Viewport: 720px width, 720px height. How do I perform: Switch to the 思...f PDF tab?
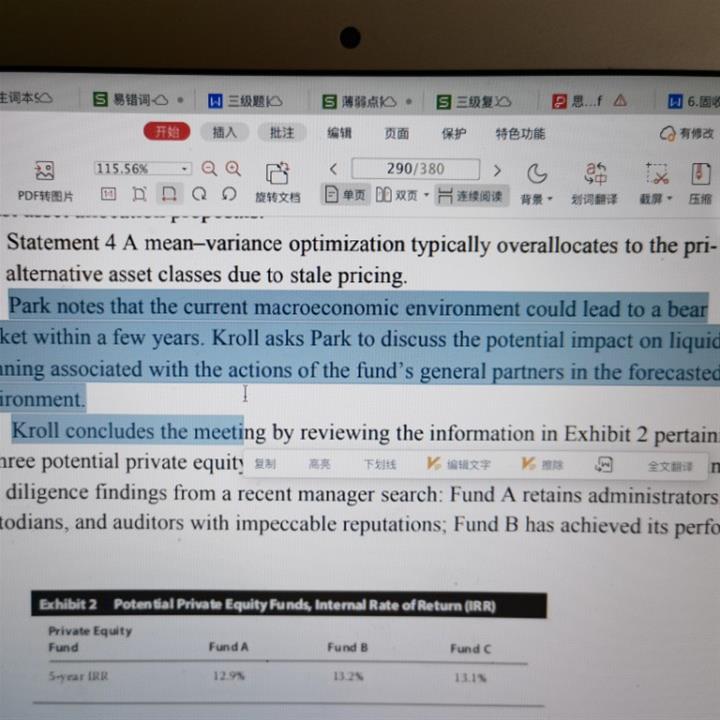[x=589, y=101]
